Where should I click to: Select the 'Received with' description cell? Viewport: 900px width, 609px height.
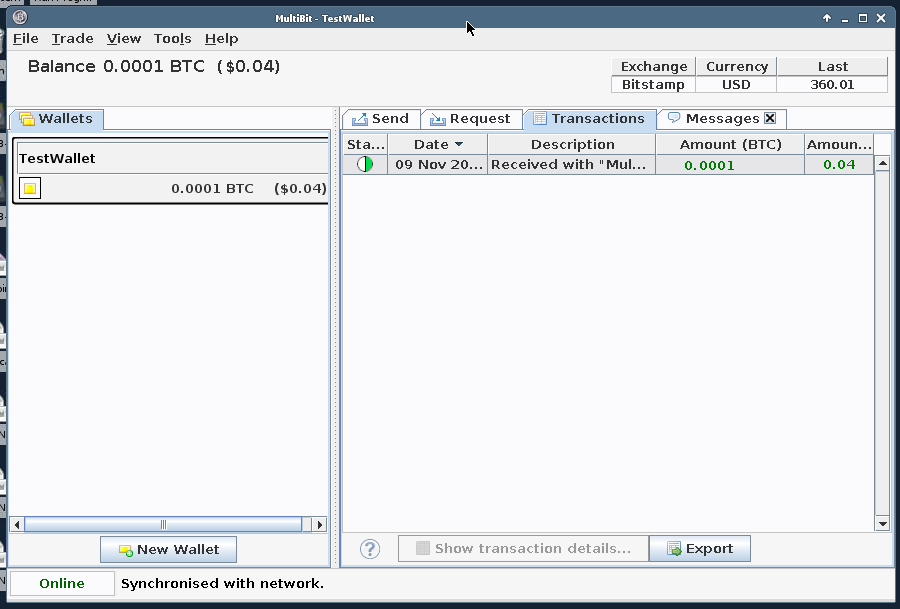pos(572,165)
